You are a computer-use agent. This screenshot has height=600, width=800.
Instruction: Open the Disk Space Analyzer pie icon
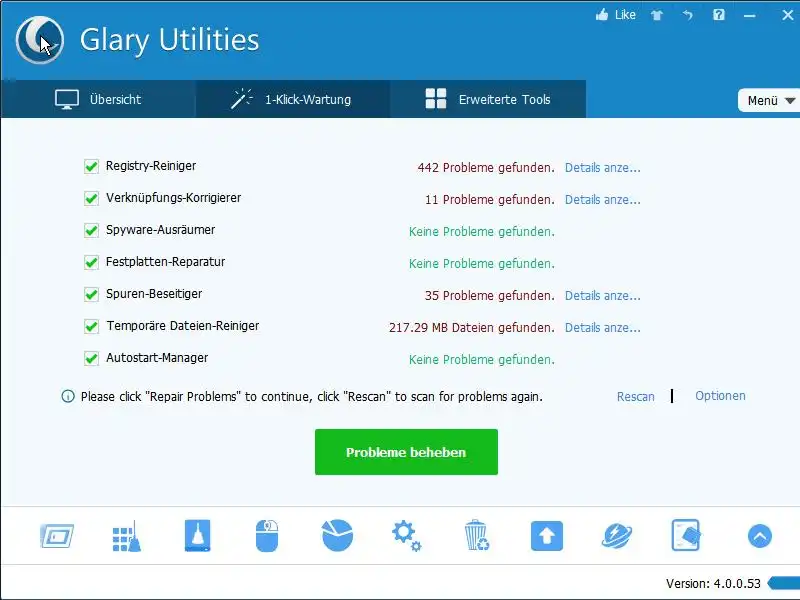coord(337,535)
